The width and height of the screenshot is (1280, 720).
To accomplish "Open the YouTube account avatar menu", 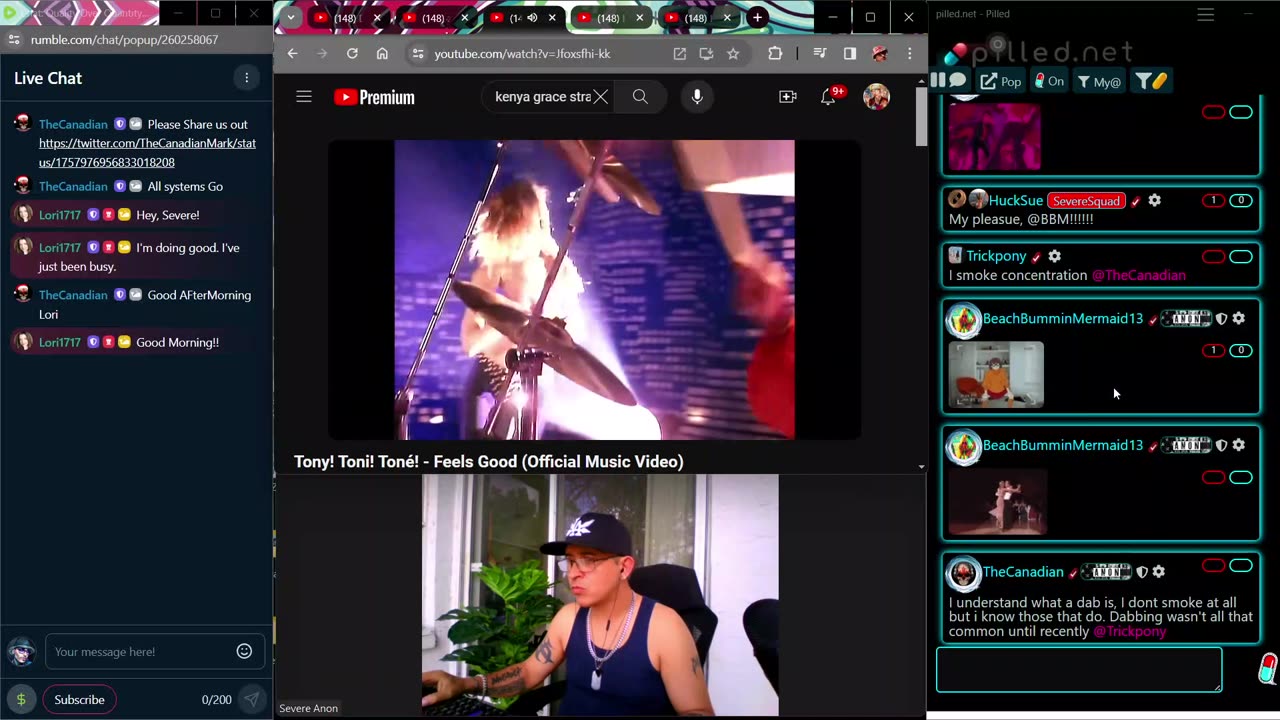I will coord(876,97).
